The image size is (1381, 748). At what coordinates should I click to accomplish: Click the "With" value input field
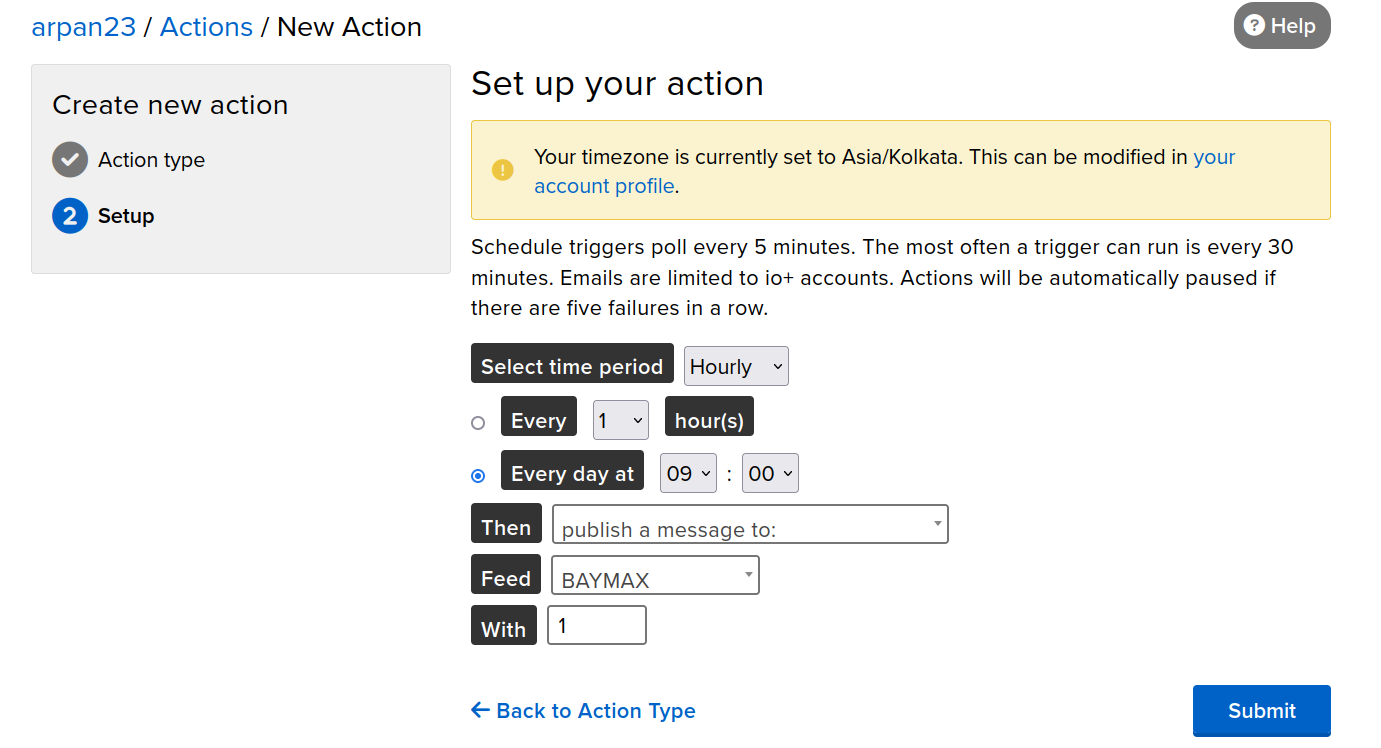click(596, 626)
